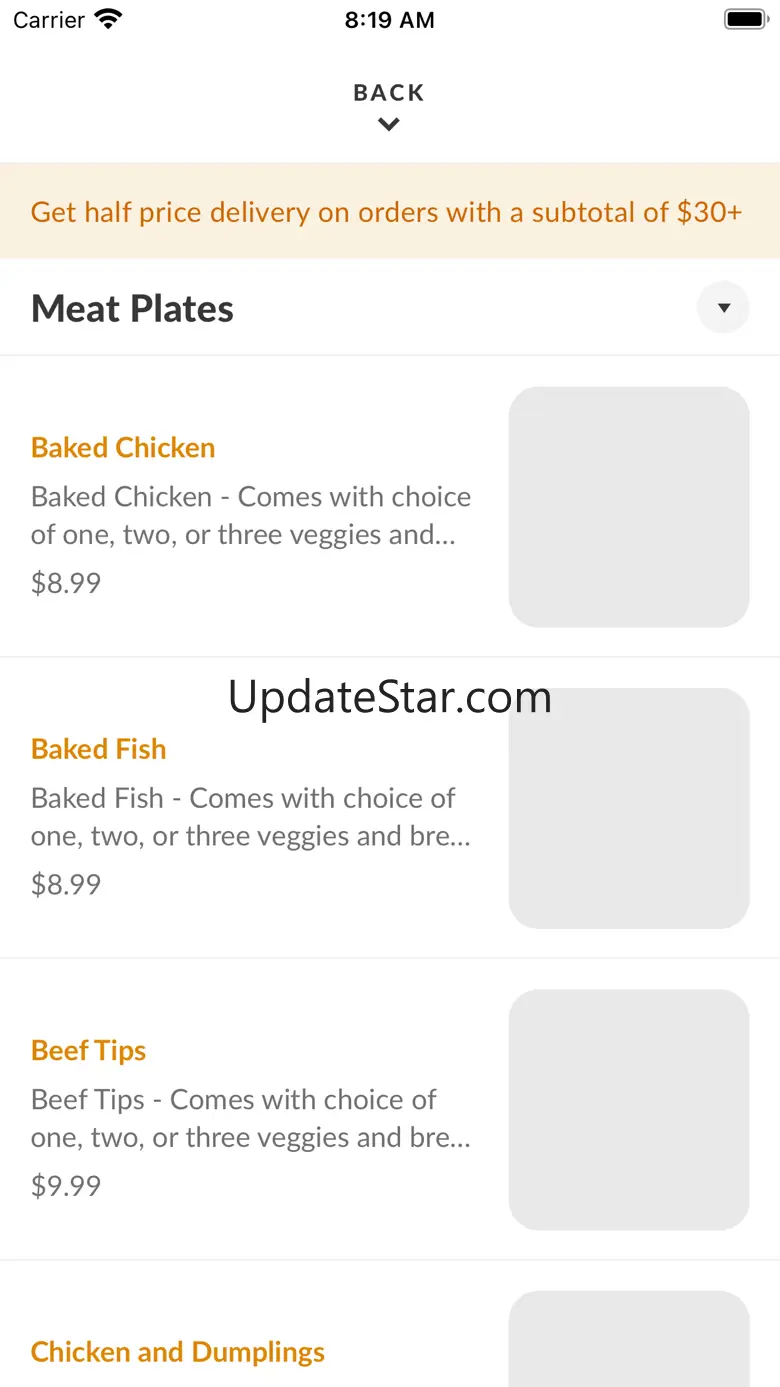The height and width of the screenshot is (1387, 780).
Task: Tap the Baked Chicken image placeholder
Action: 629,507
